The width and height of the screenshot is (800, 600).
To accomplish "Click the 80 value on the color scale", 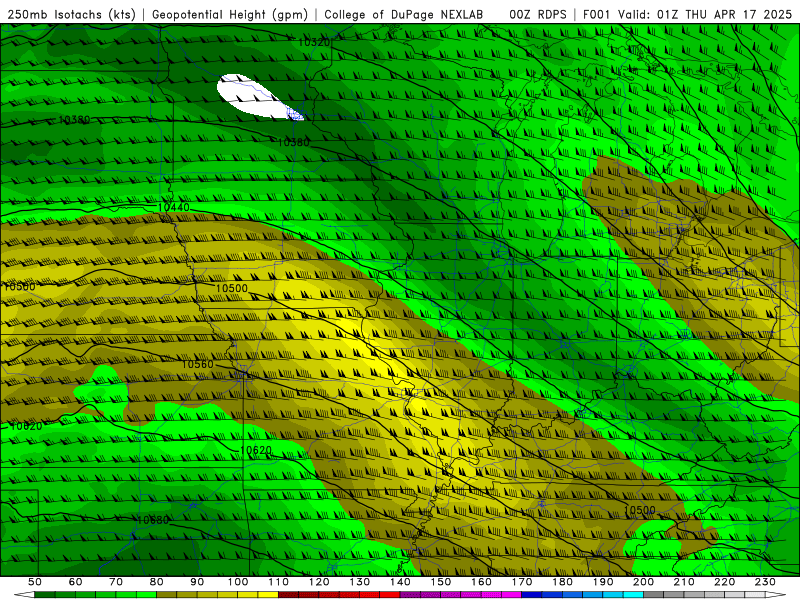I will click(x=157, y=582).
